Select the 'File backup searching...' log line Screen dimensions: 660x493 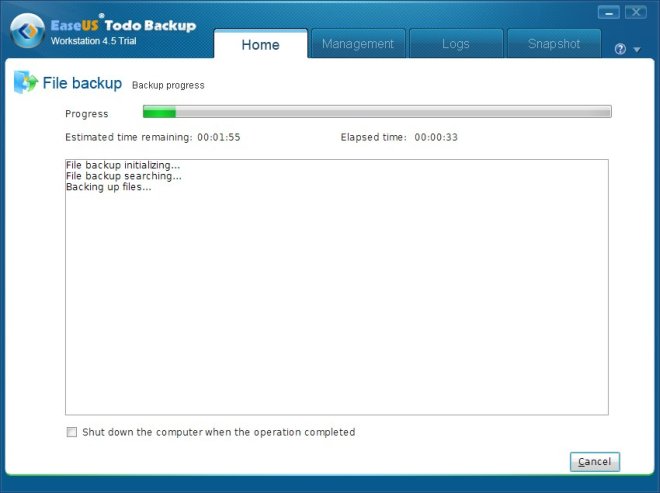(124, 176)
